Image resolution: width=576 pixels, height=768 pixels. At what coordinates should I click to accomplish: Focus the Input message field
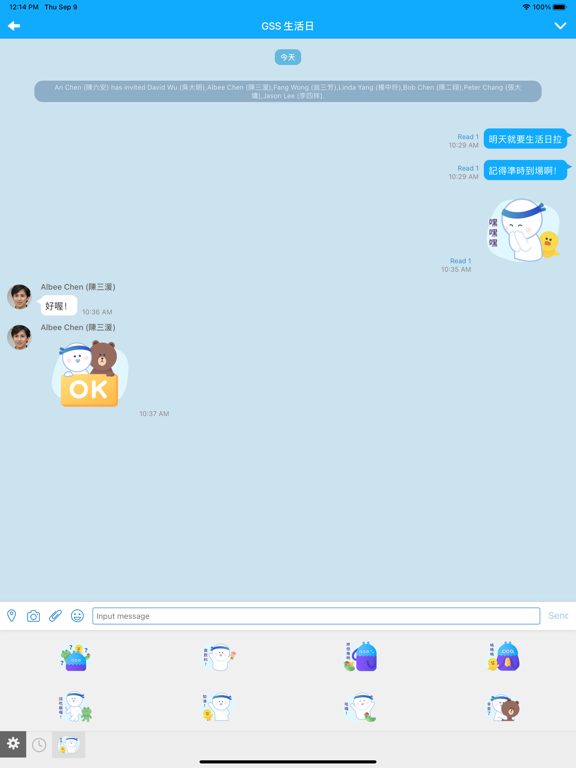pos(316,616)
